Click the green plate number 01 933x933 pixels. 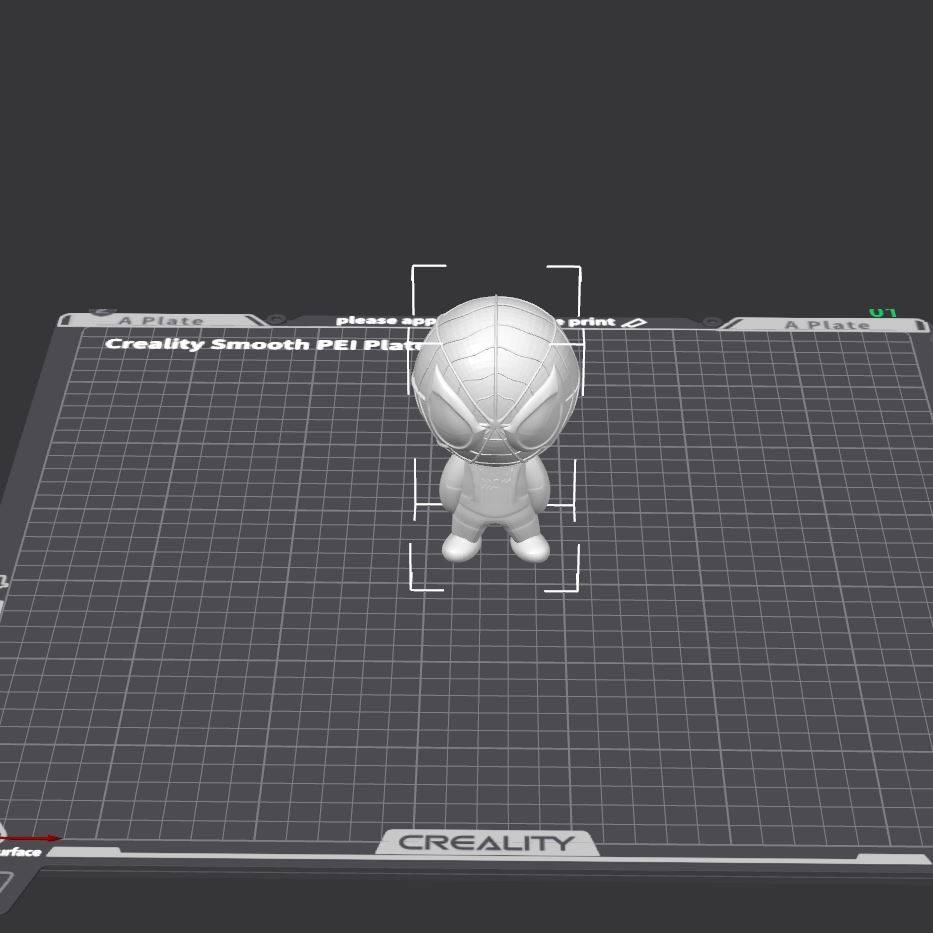coord(882,312)
